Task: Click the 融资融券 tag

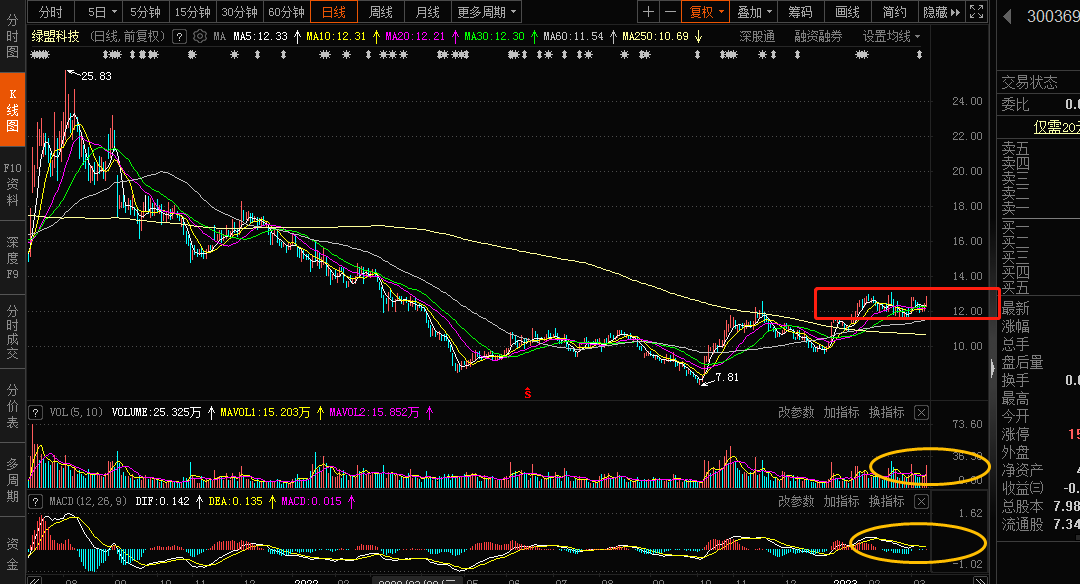Action: point(818,36)
